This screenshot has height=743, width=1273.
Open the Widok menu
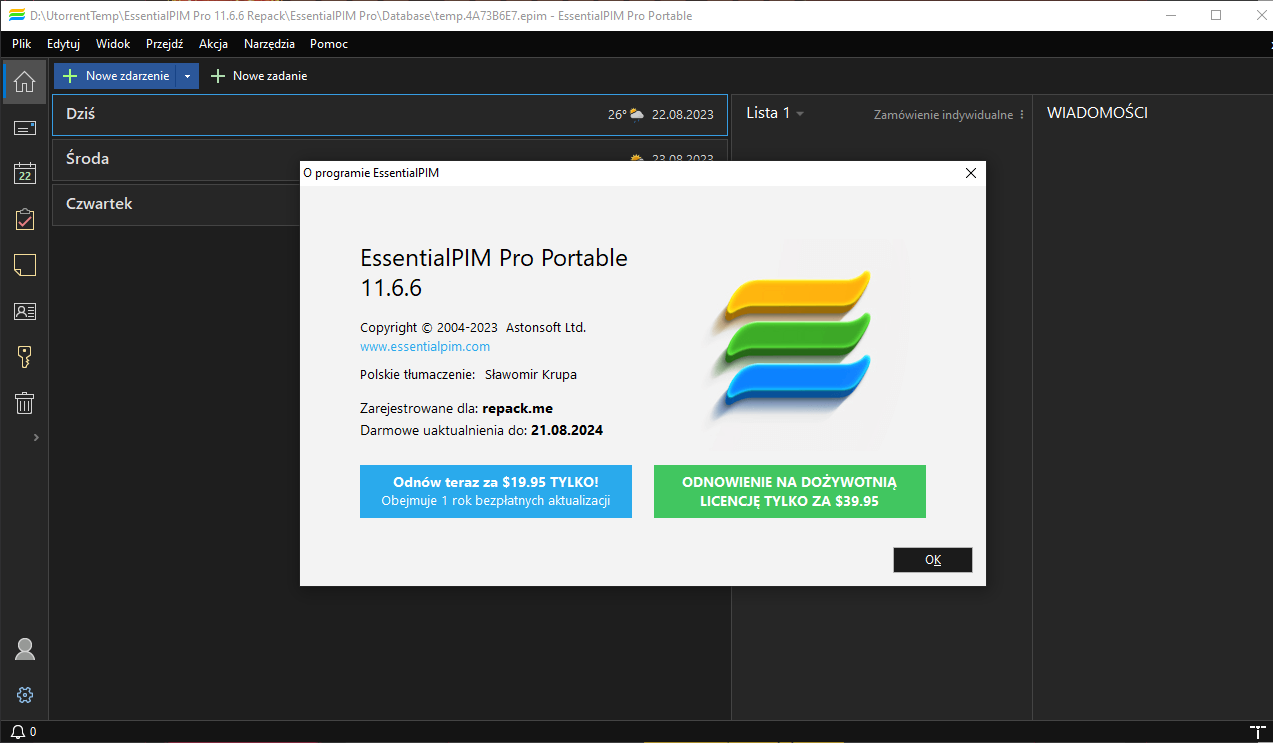point(113,44)
